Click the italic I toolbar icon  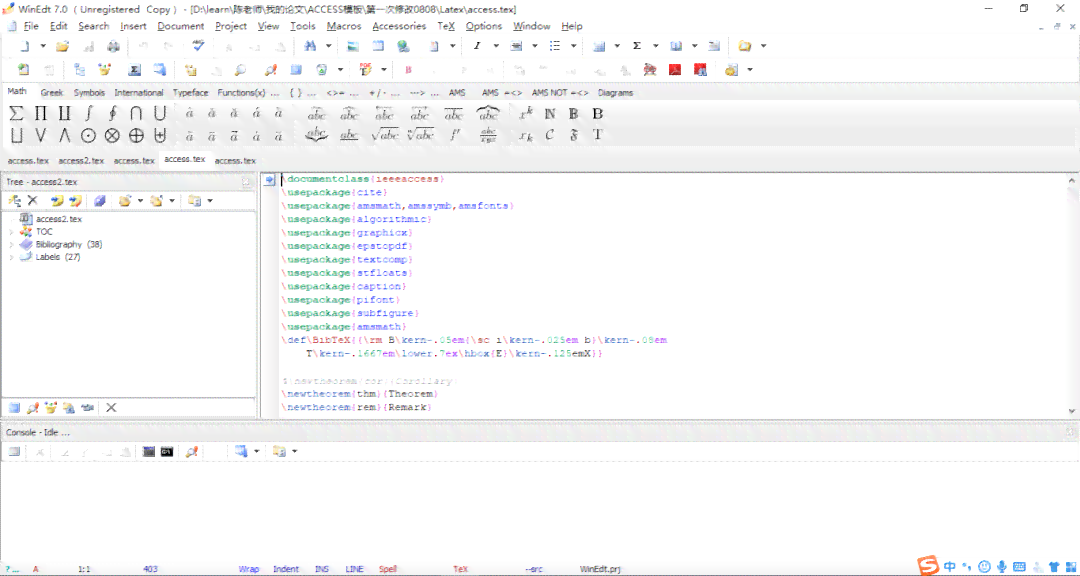pos(477,46)
